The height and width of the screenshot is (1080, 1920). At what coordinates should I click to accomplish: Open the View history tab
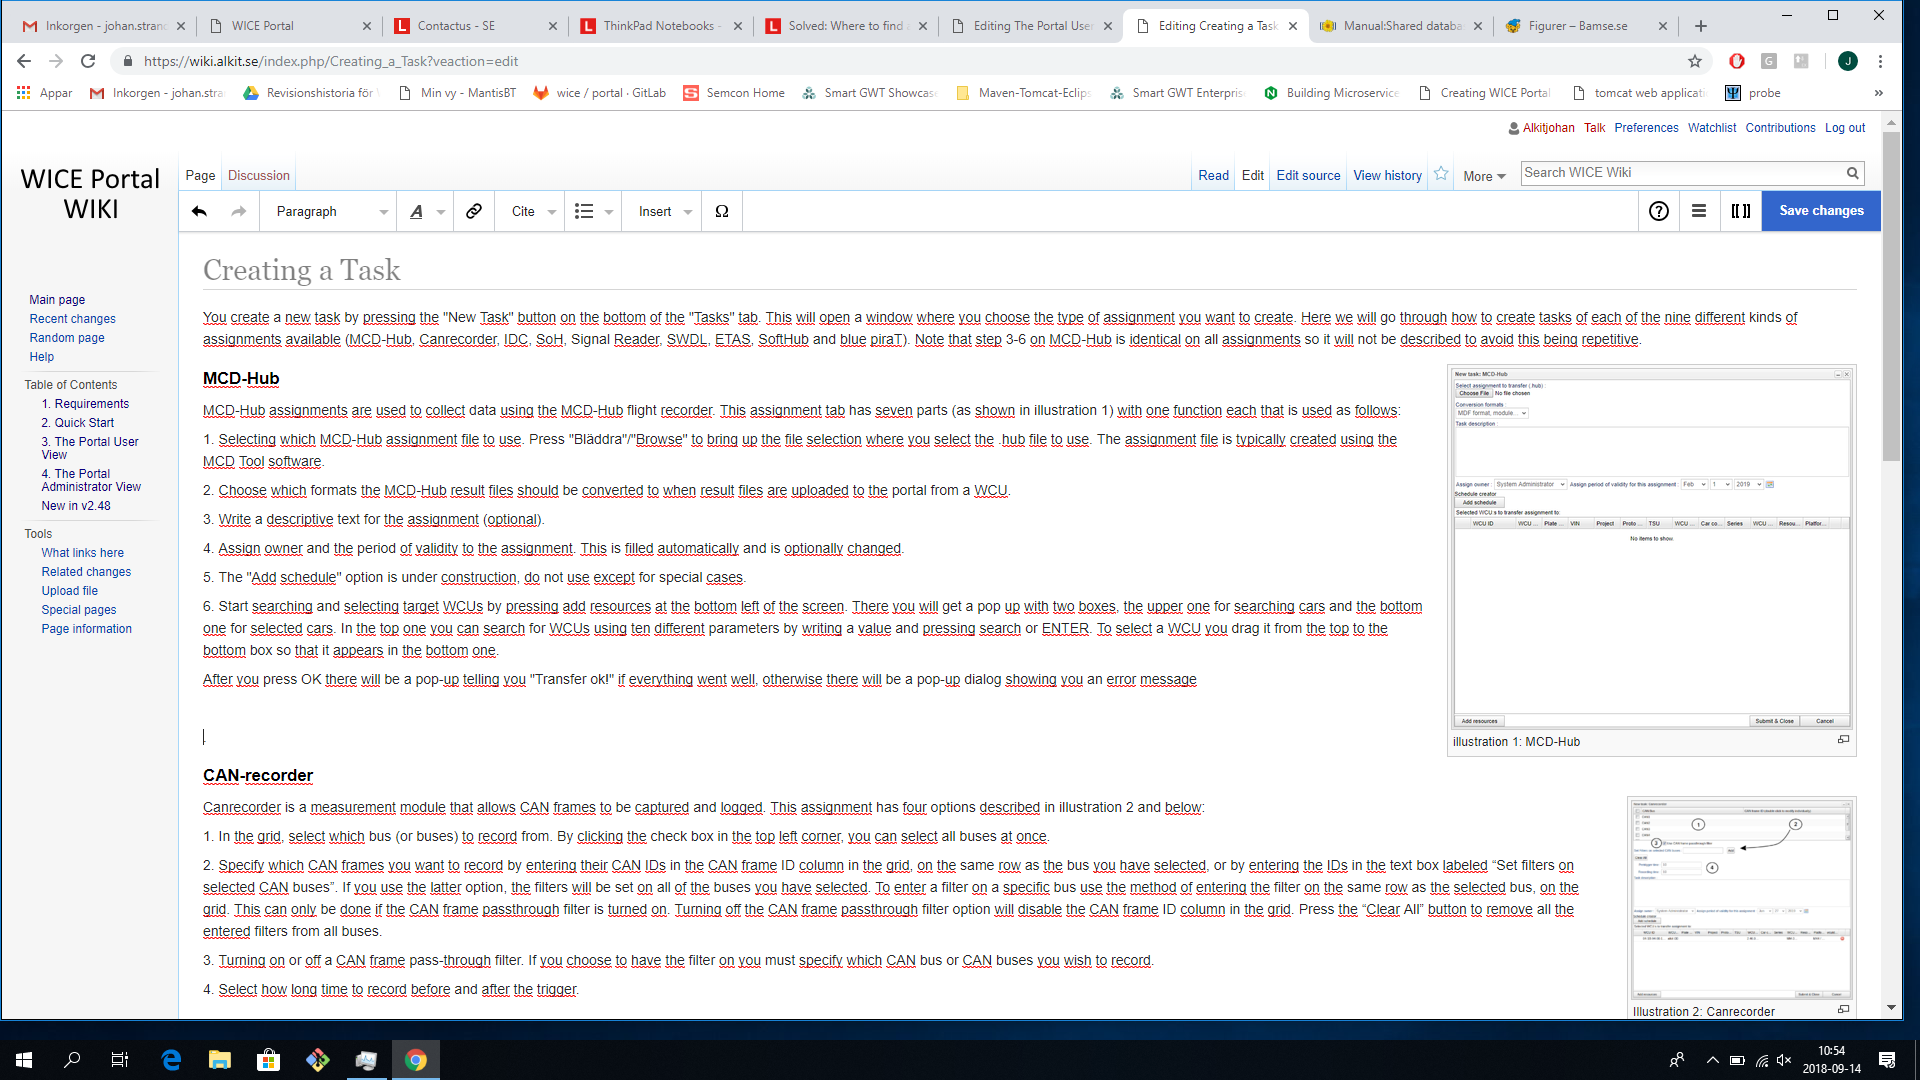point(1387,175)
